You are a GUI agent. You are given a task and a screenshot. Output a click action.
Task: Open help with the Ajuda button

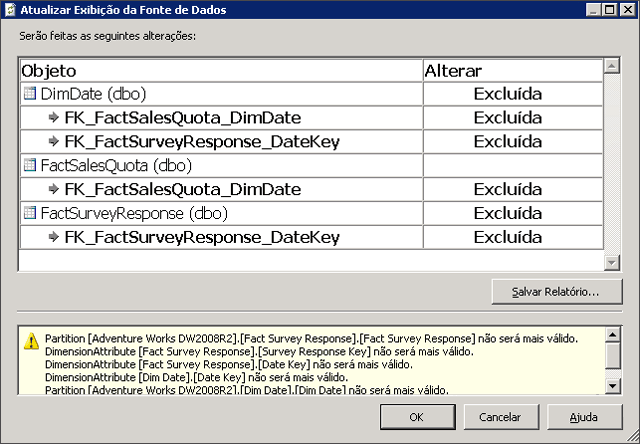coord(584,417)
